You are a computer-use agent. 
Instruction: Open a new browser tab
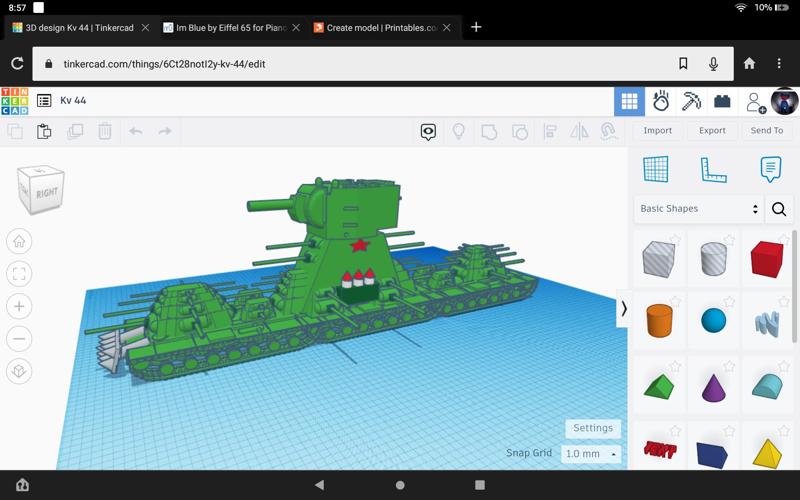pos(476,27)
